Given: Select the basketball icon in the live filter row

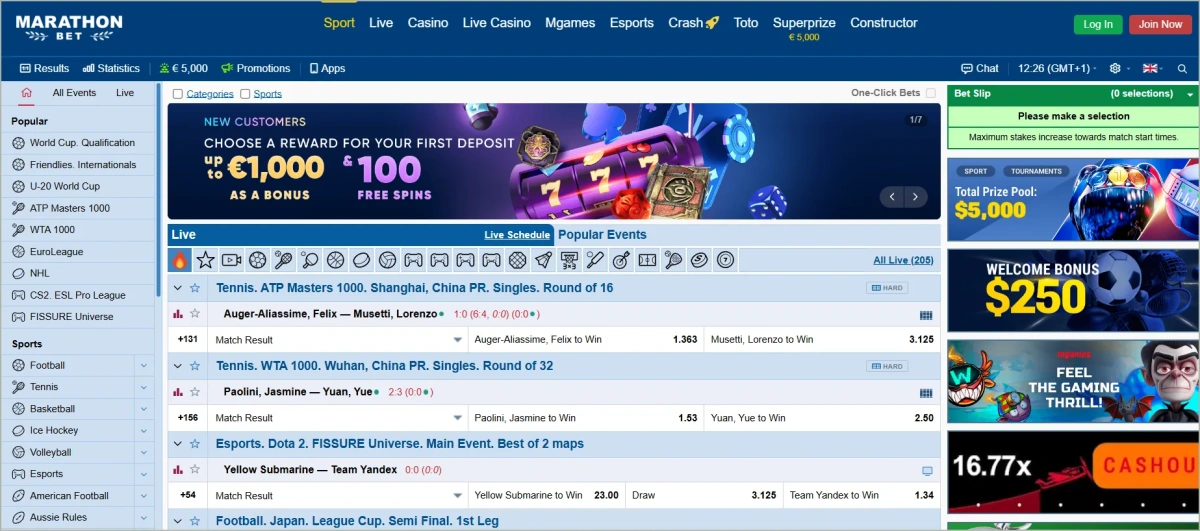Looking at the screenshot, I should [x=335, y=260].
